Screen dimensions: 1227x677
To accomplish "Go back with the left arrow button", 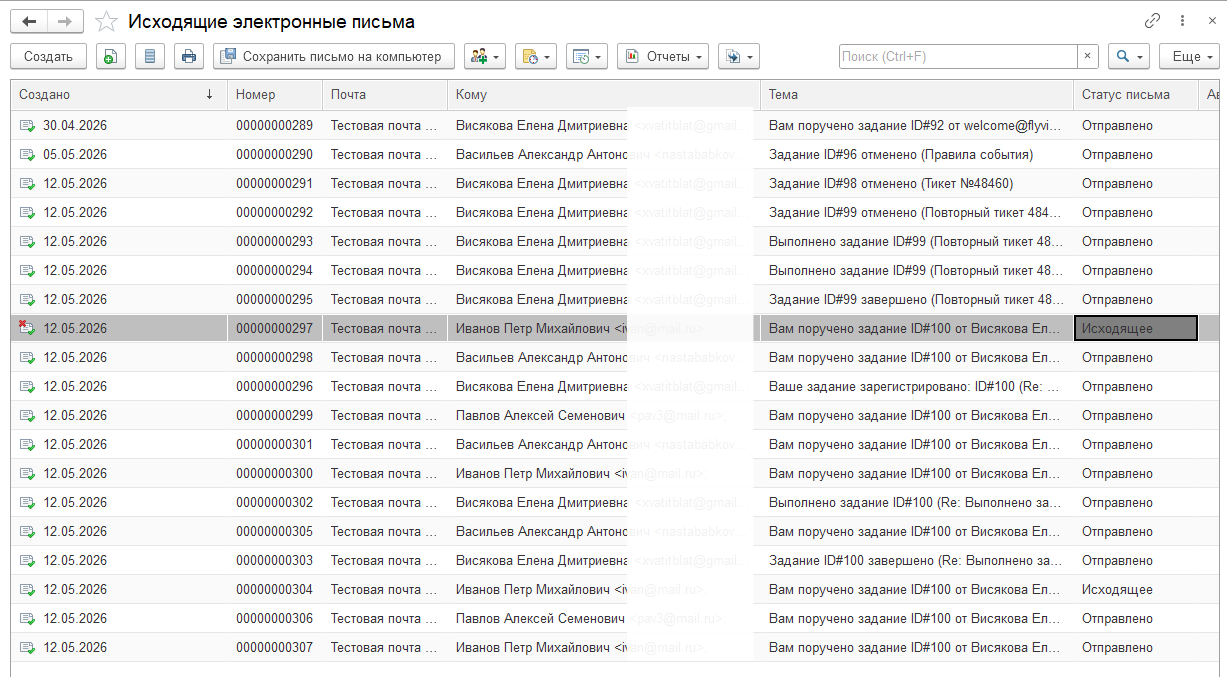I will [x=28, y=21].
